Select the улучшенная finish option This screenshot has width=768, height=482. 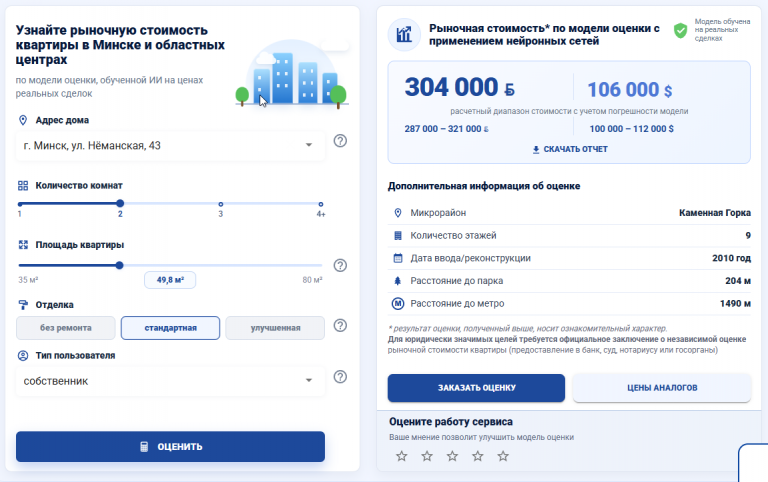coord(275,328)
